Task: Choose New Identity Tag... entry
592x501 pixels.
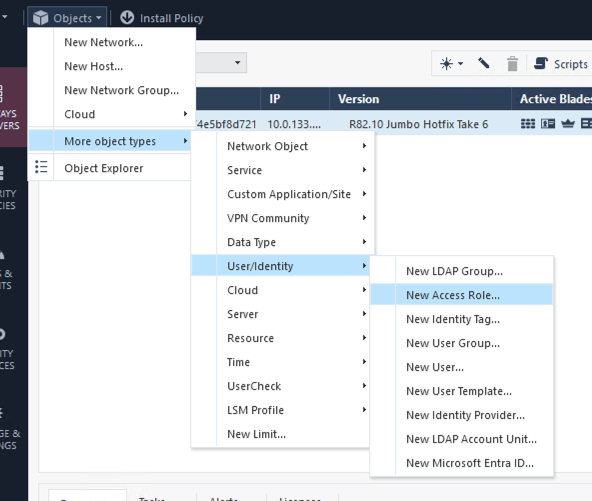Action: click(x=461, y=319)
